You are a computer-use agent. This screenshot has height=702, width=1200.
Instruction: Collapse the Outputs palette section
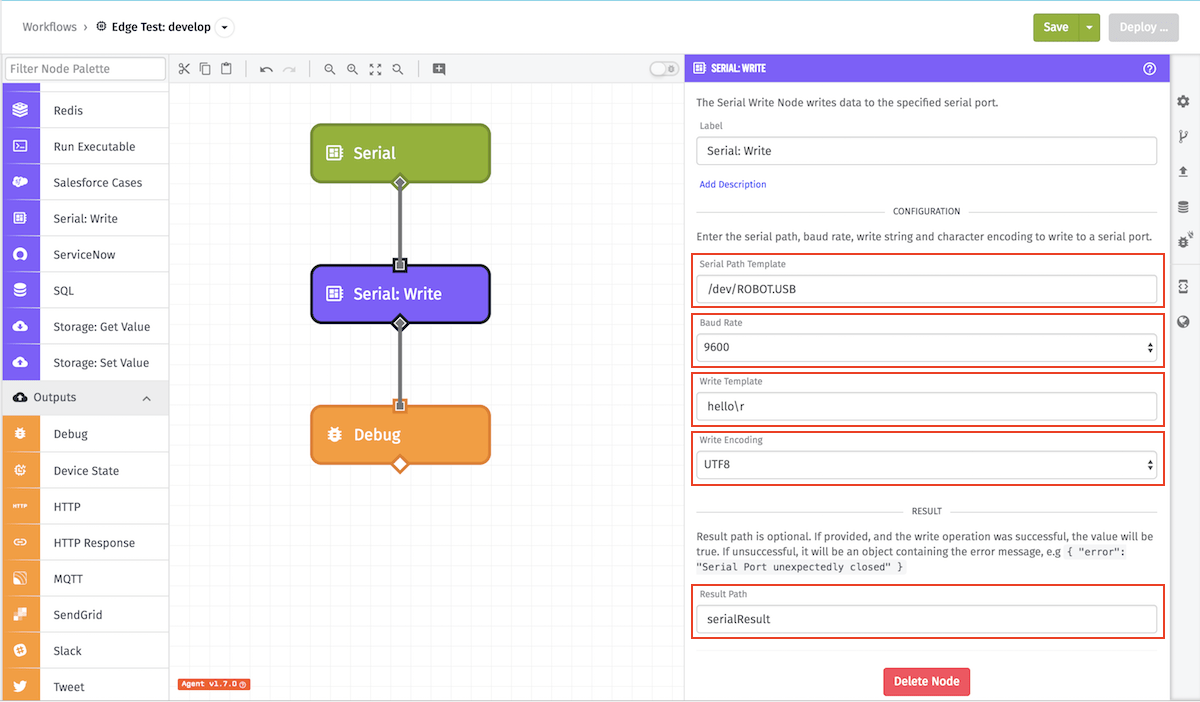click(x=146, y=398)
